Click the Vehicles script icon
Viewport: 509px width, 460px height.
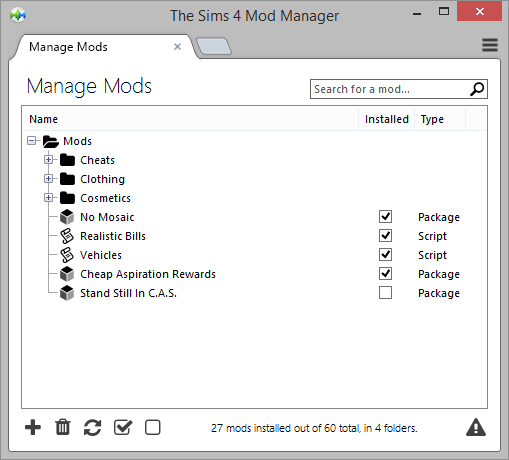(x=67, y=255)
